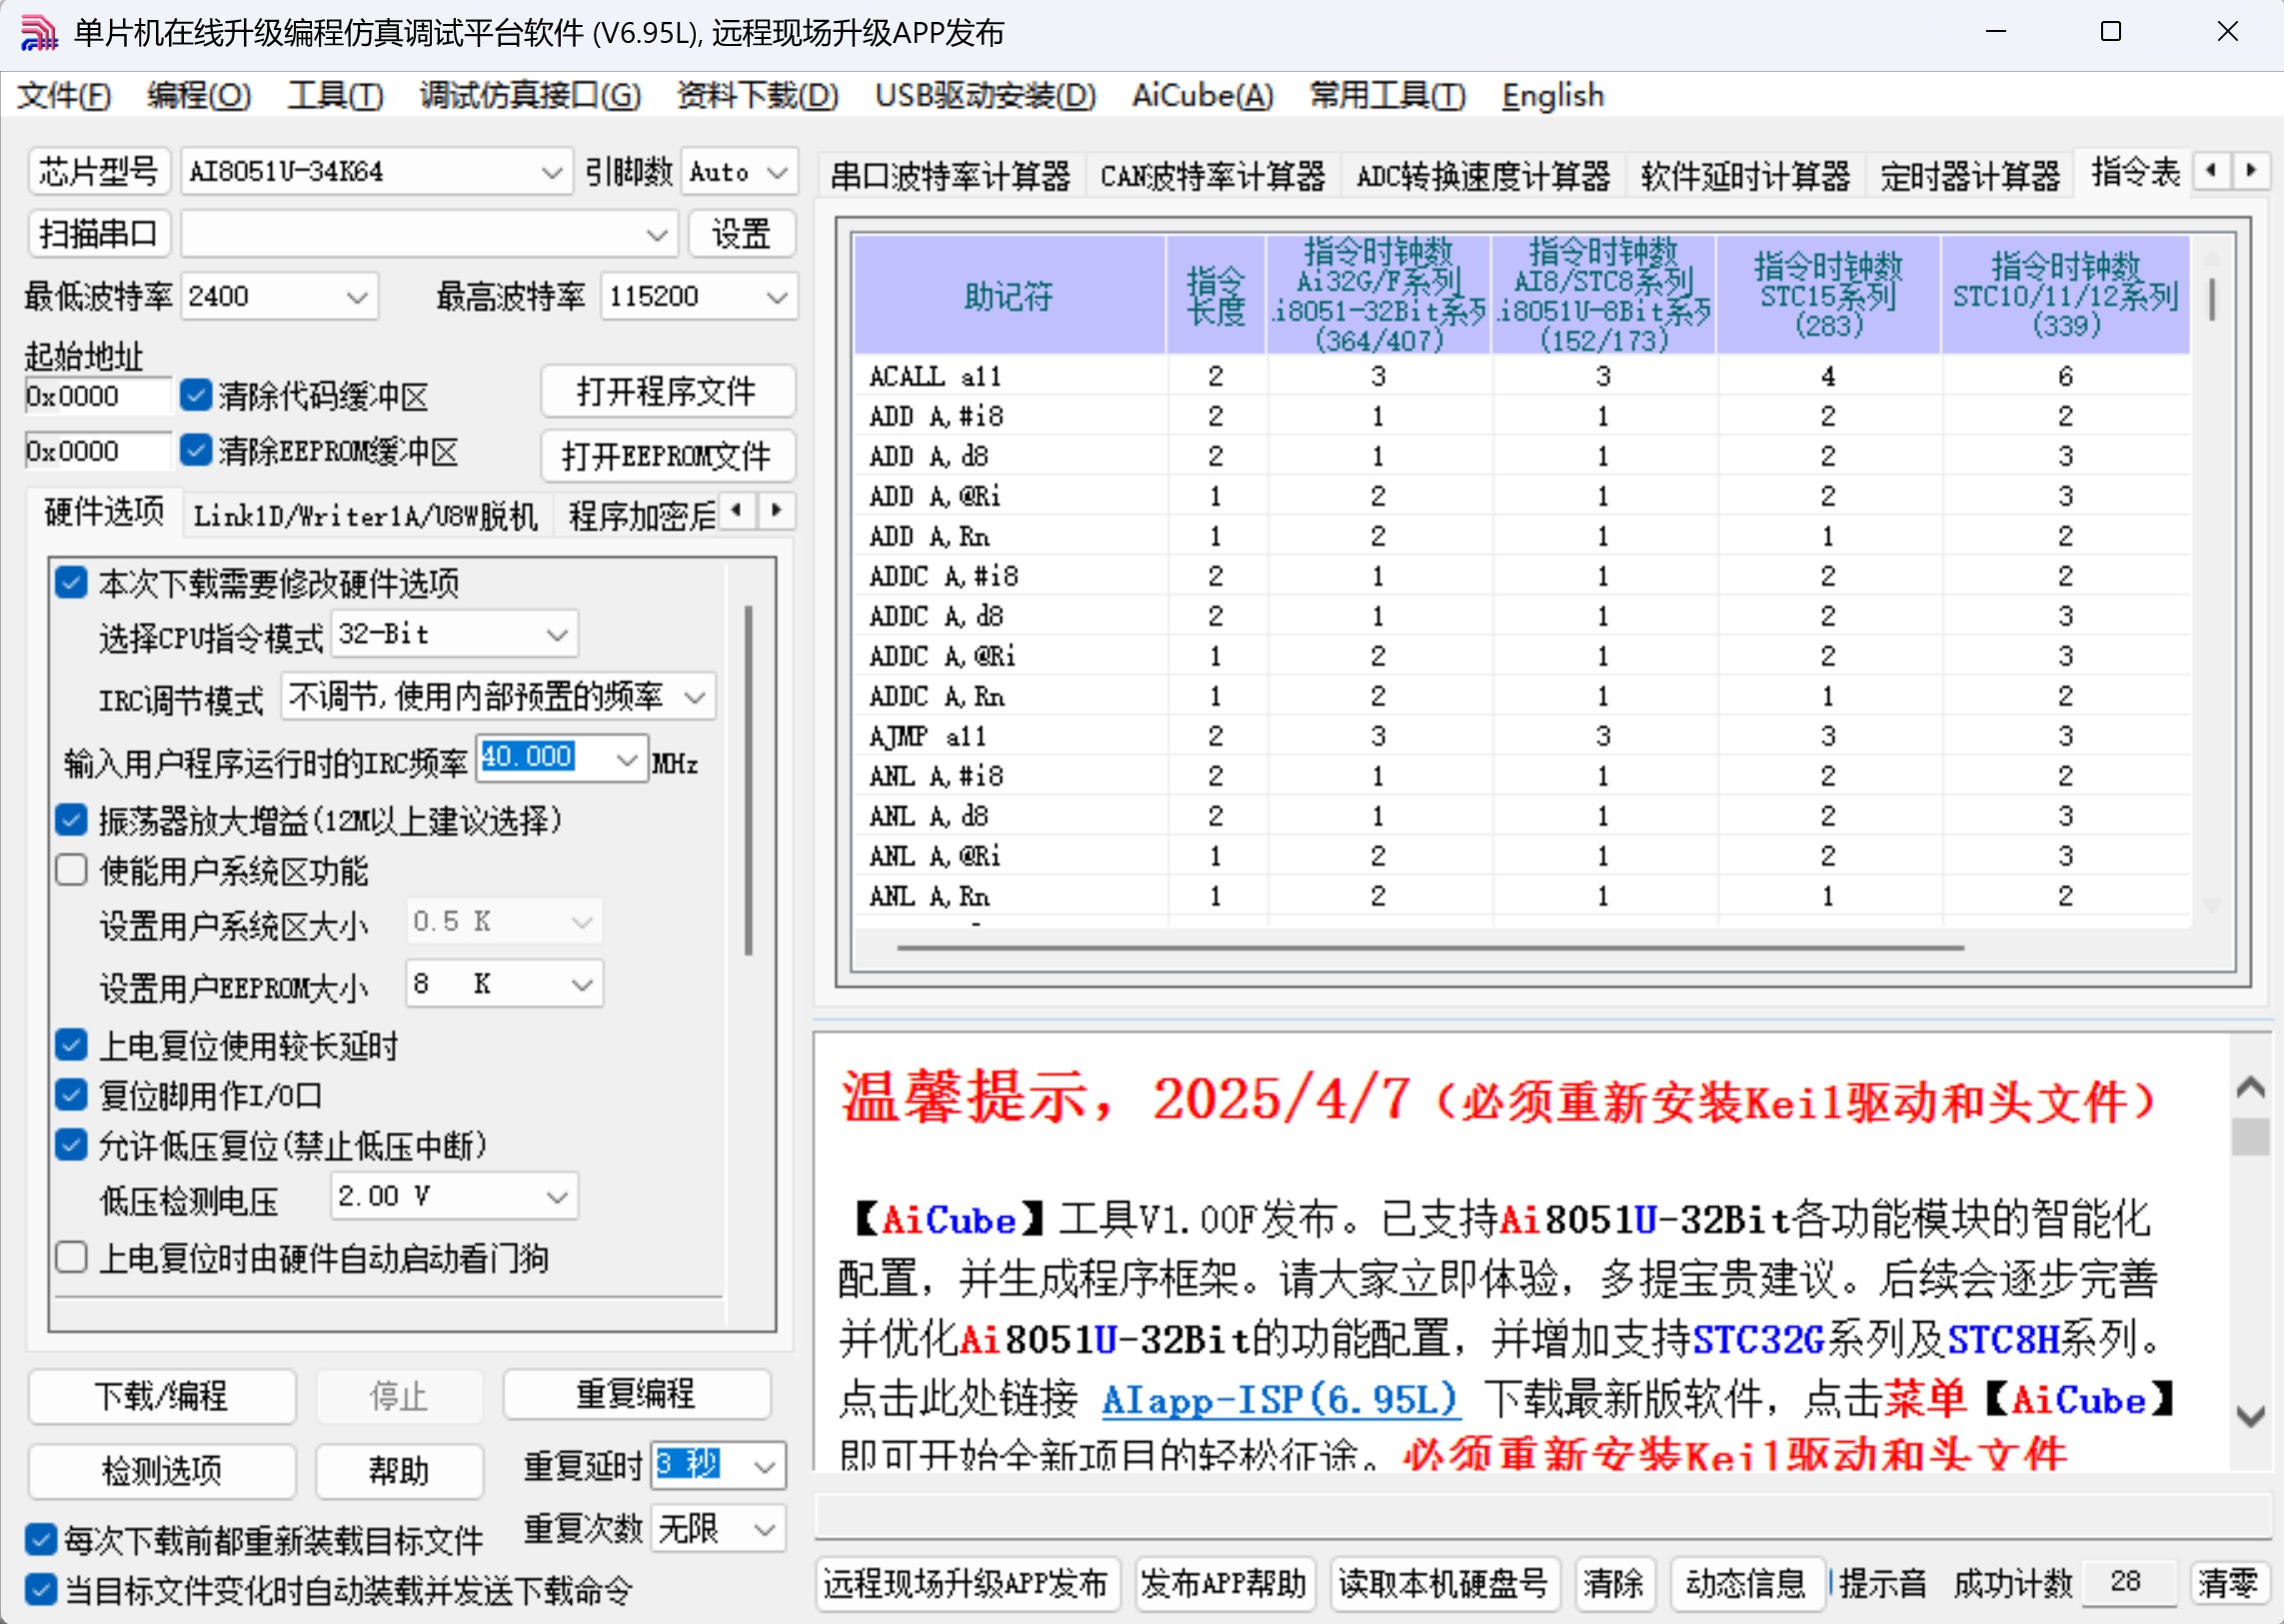Click 清零 success counter button
2284x1624 pixels.
(2227, 1583)
